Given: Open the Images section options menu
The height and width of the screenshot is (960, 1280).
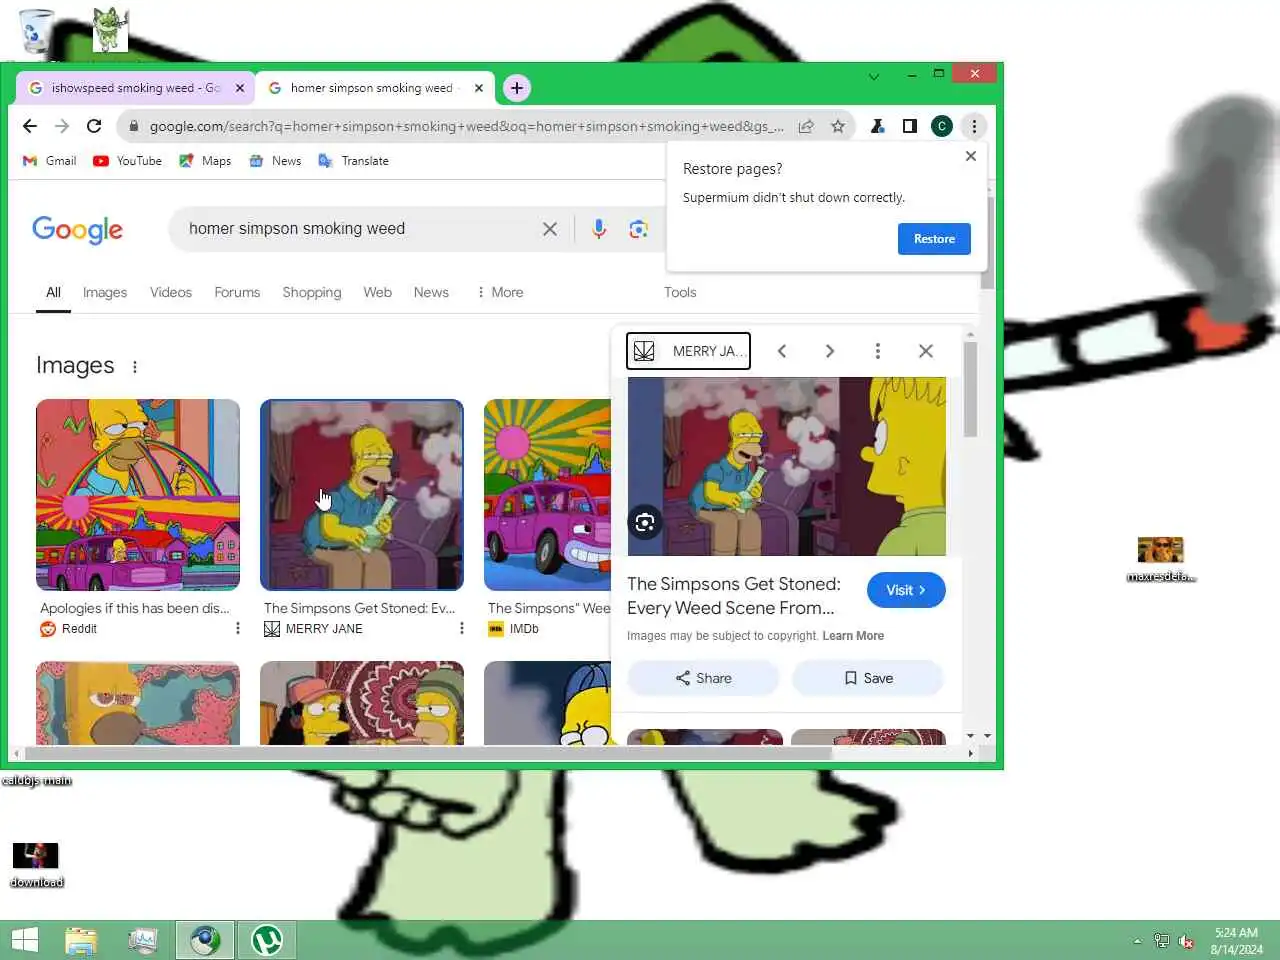Looking at the screenshot, I should 135,367.
